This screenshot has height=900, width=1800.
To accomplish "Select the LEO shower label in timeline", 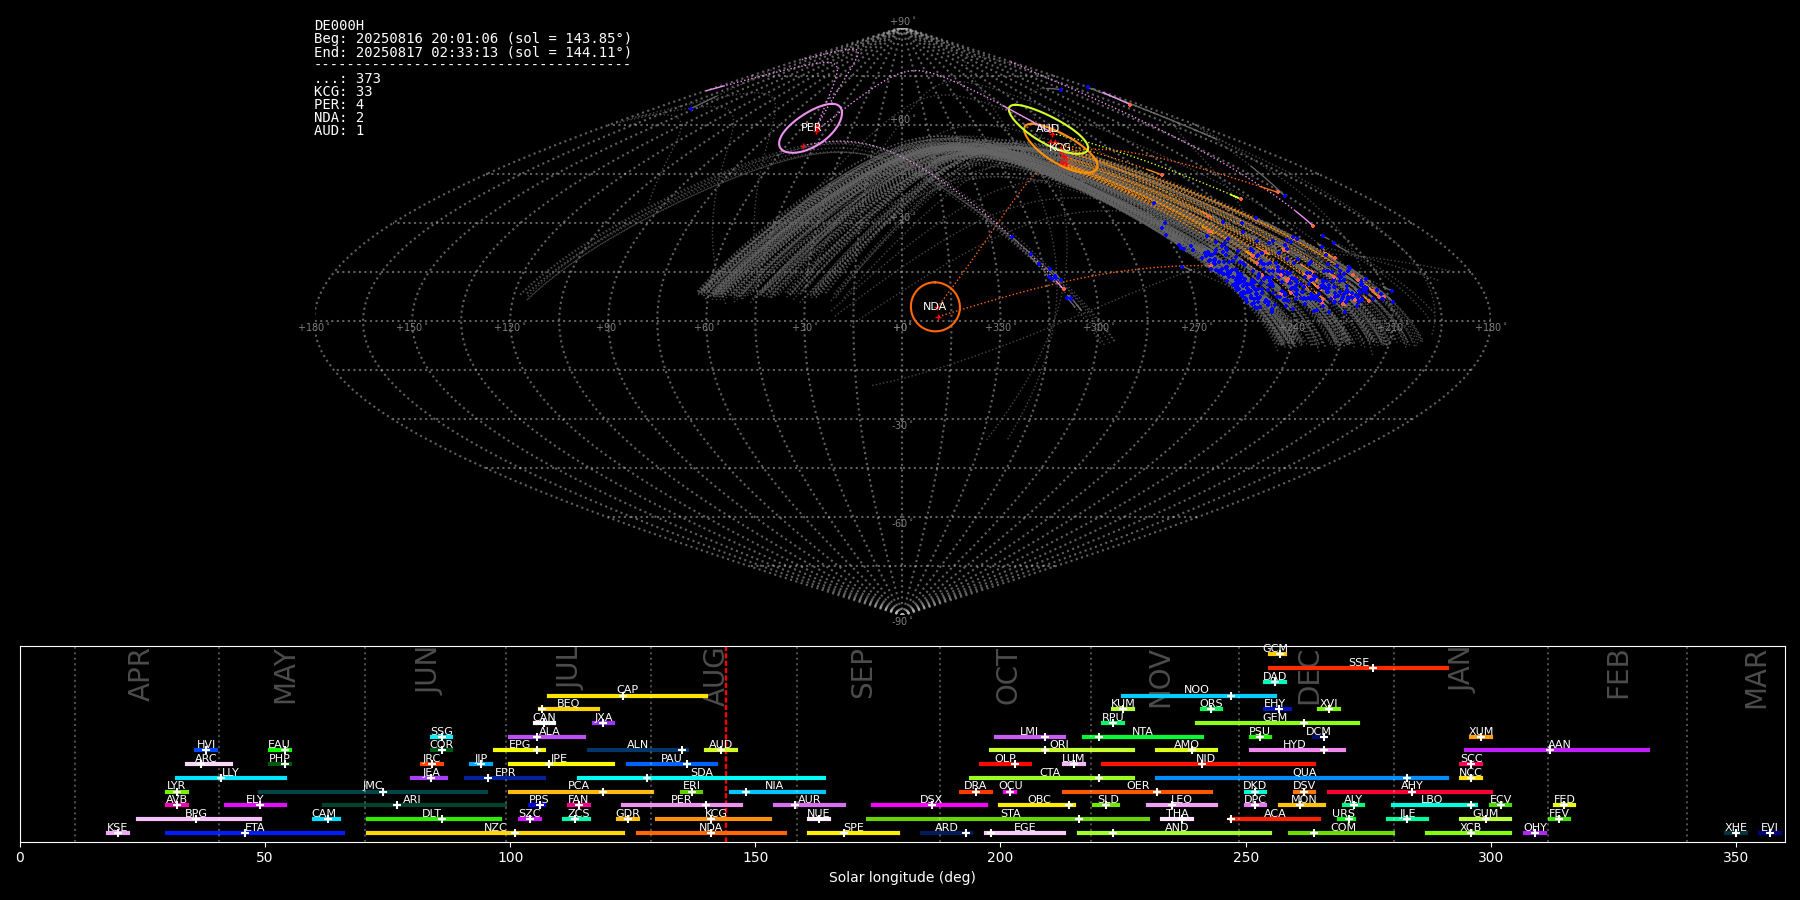I will [1182, 800].
